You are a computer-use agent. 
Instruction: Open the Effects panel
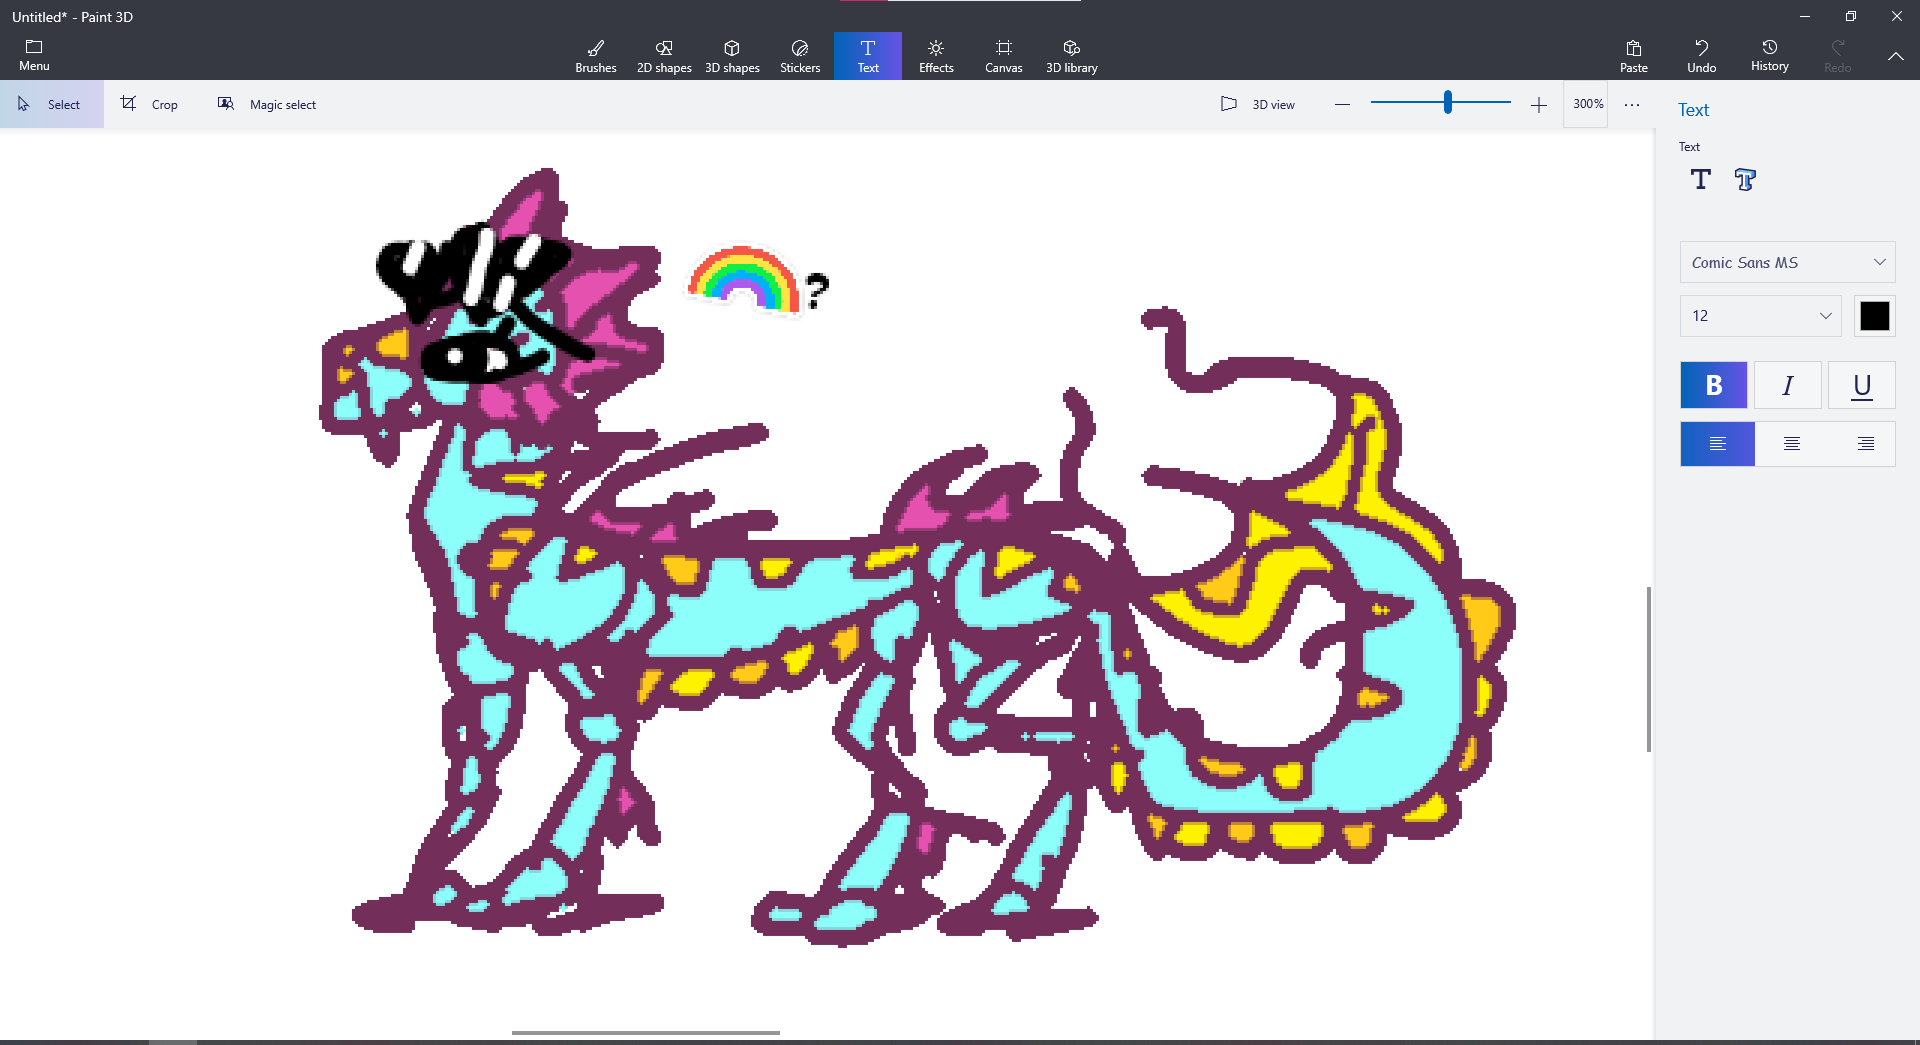(x=935, y=55)
